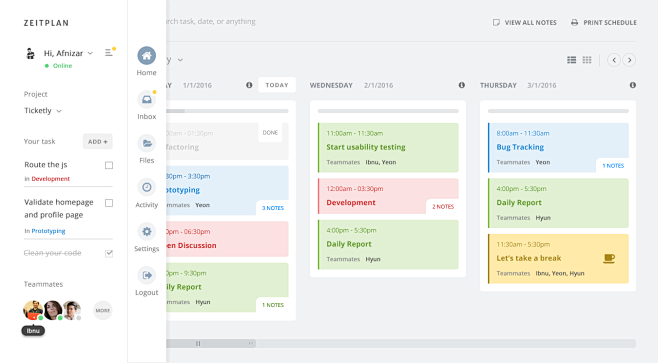Switch to grid view icon
658x363 pixels.
pos(587,60)
